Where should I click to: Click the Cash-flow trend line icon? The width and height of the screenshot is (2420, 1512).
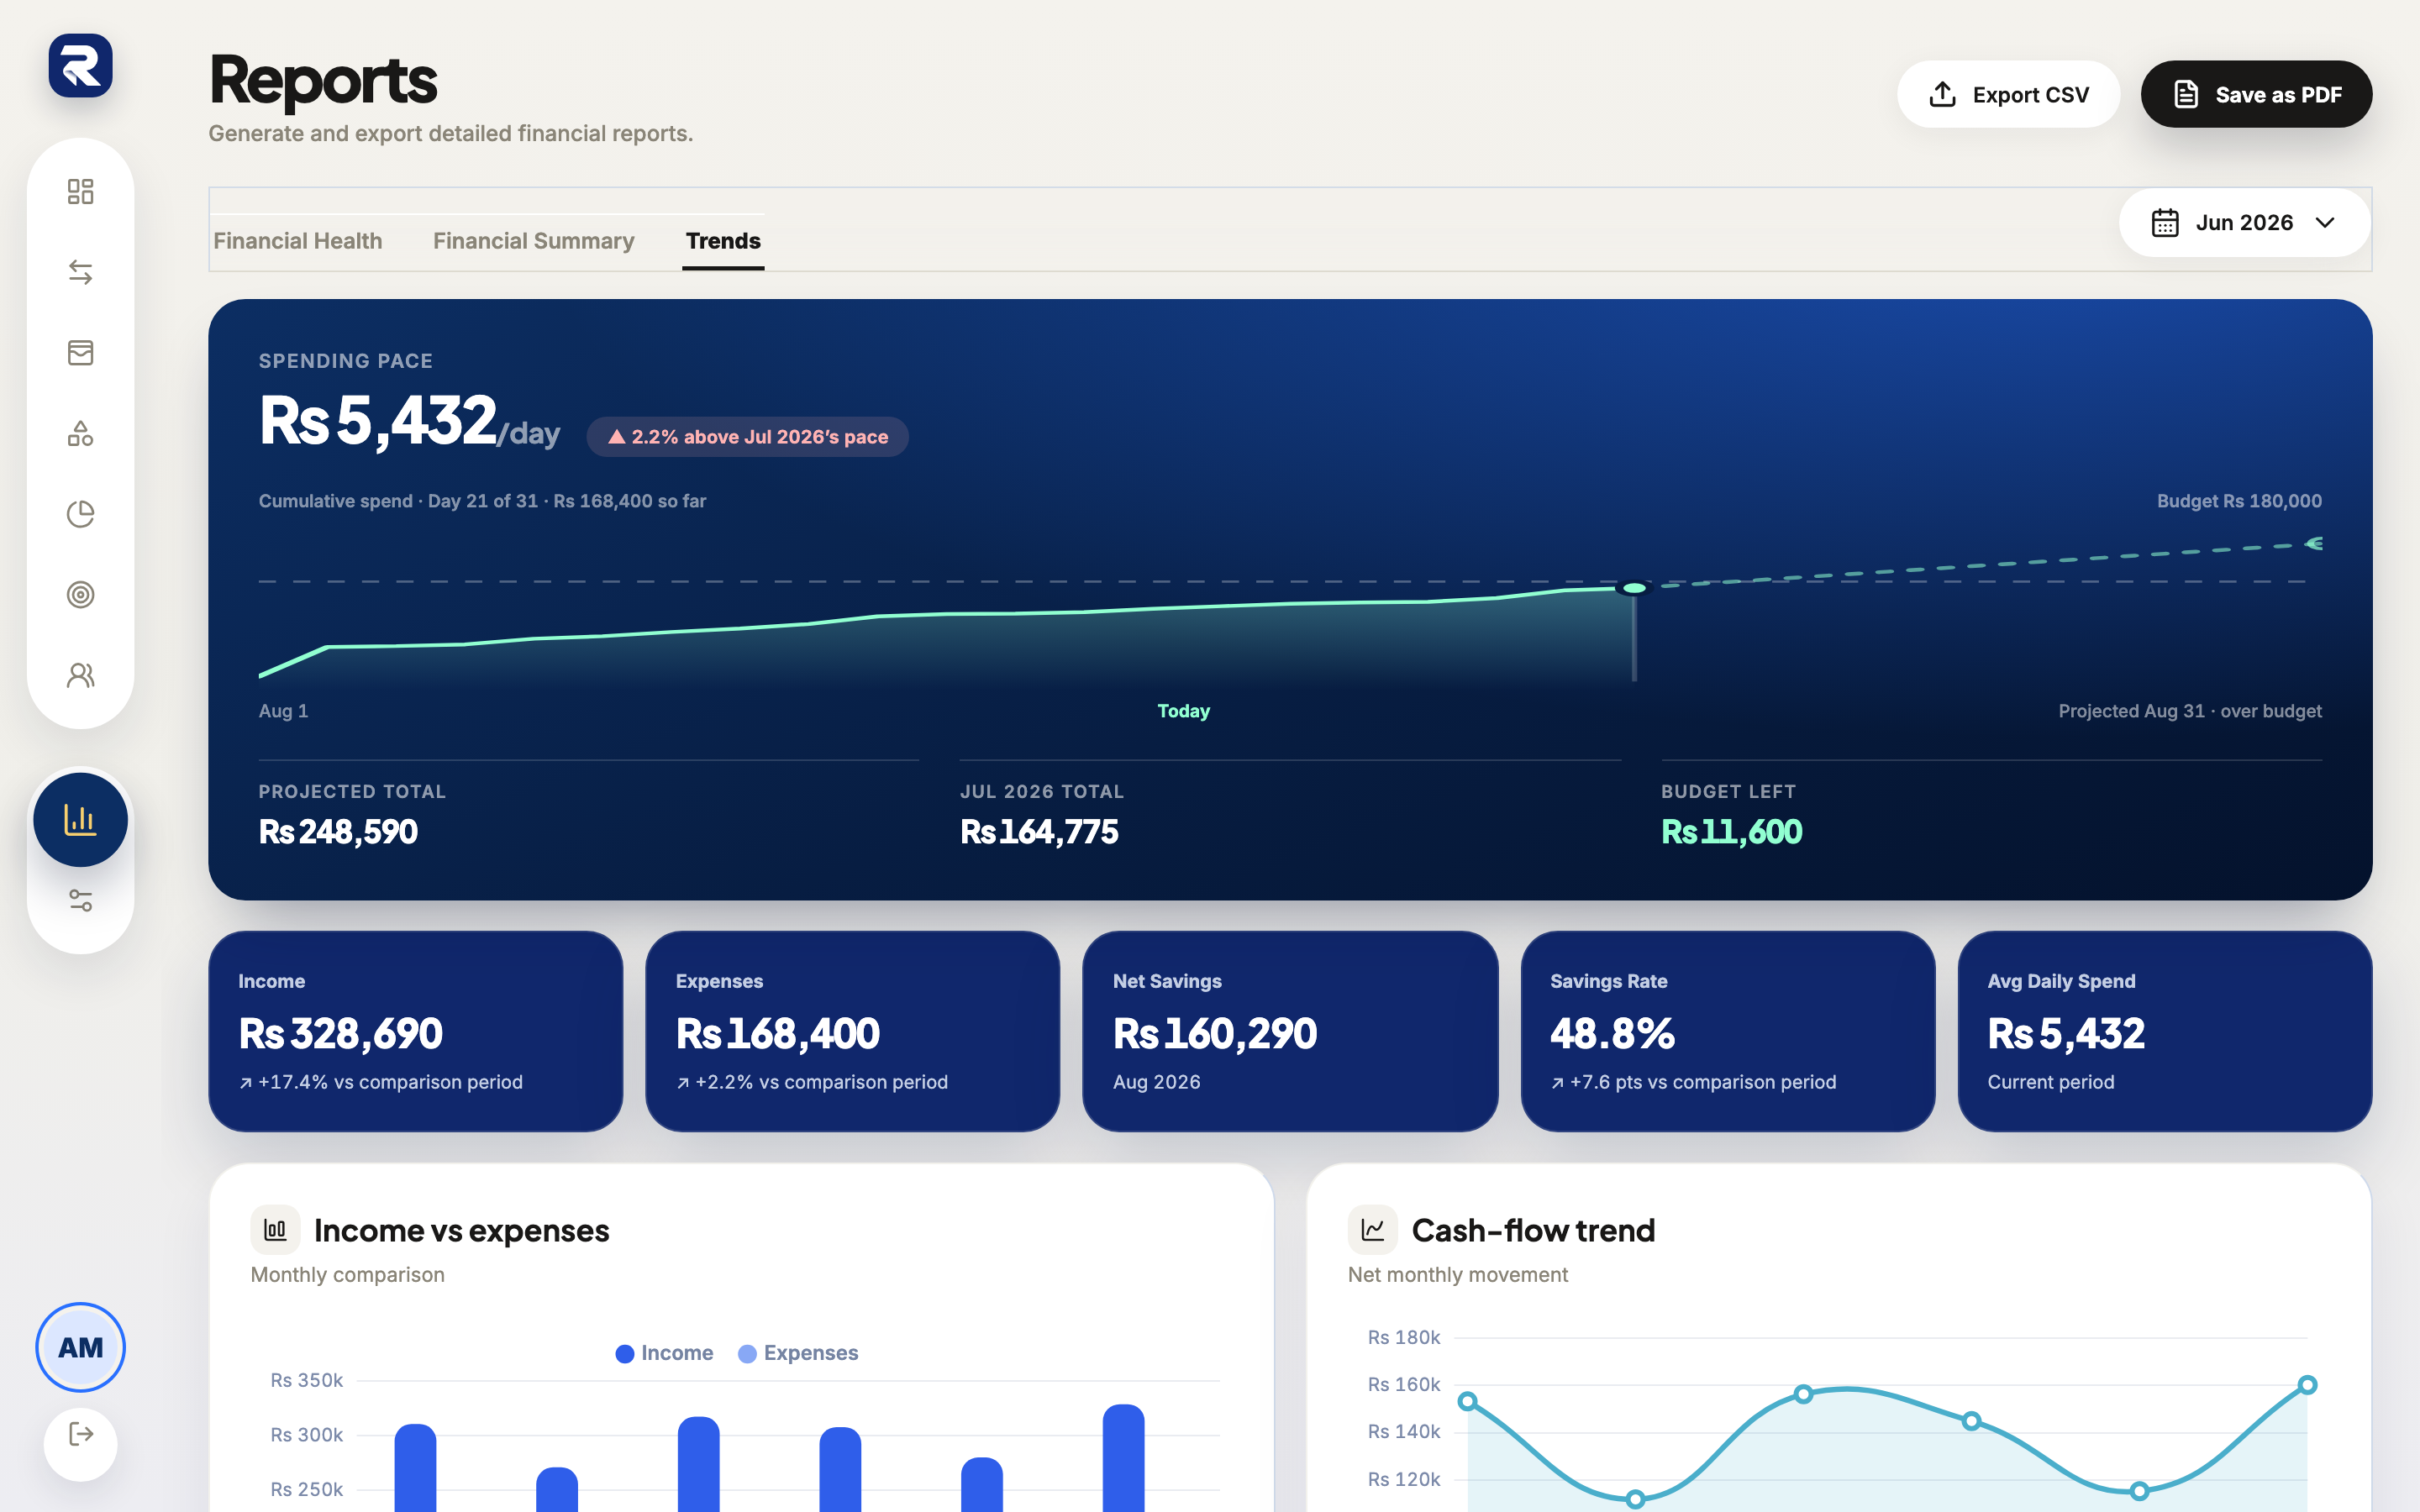(x=1372, y=1230)
